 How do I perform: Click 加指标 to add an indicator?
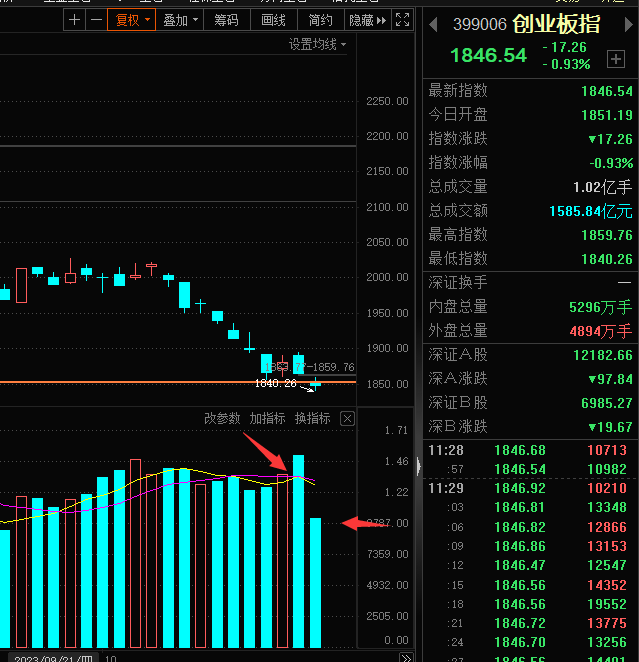coord(267,418)
